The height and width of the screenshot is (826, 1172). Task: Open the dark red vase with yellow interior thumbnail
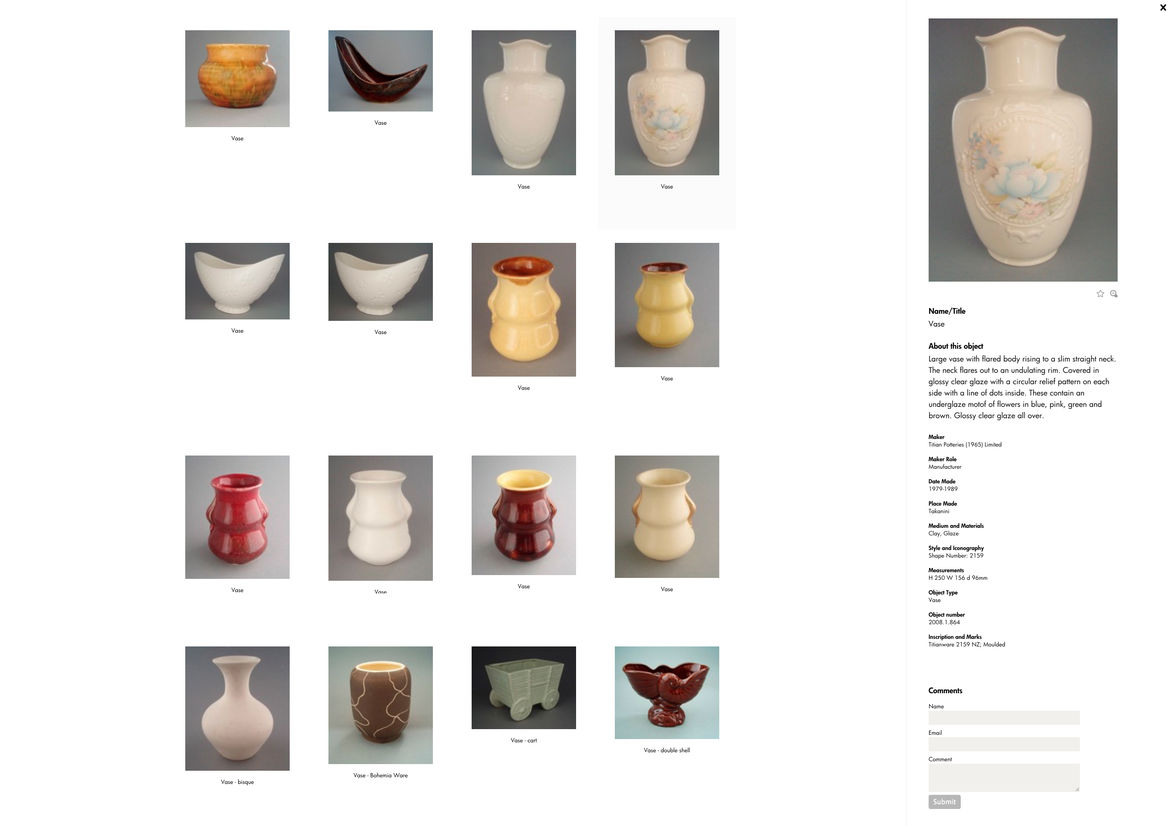(523, 515)
